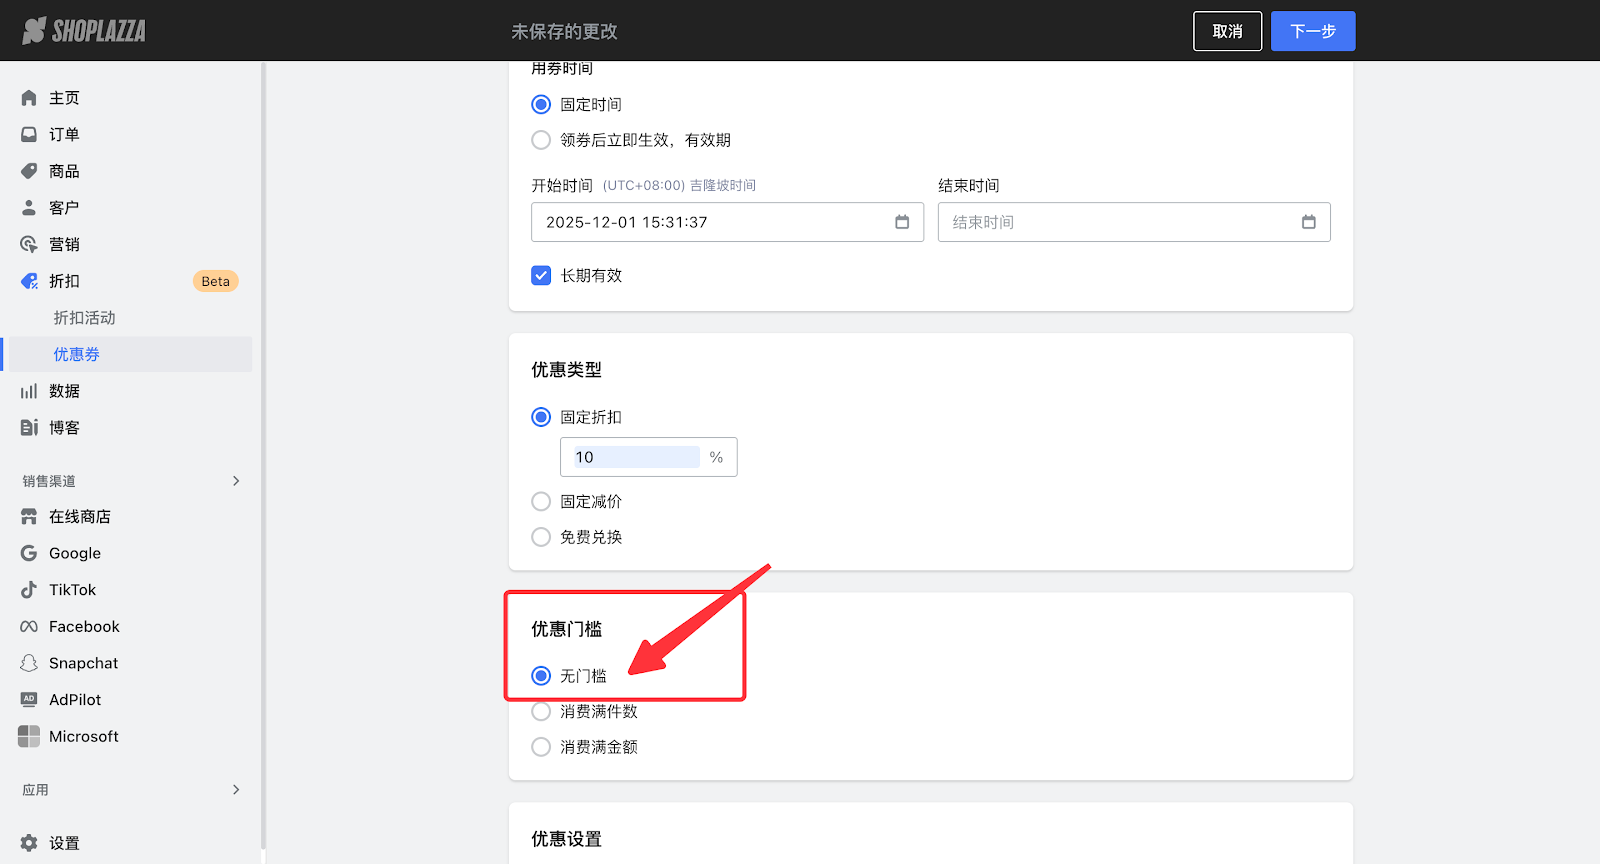Choose 消费满金额 threshold option
1600x864 pixels.
coord(541,747)
